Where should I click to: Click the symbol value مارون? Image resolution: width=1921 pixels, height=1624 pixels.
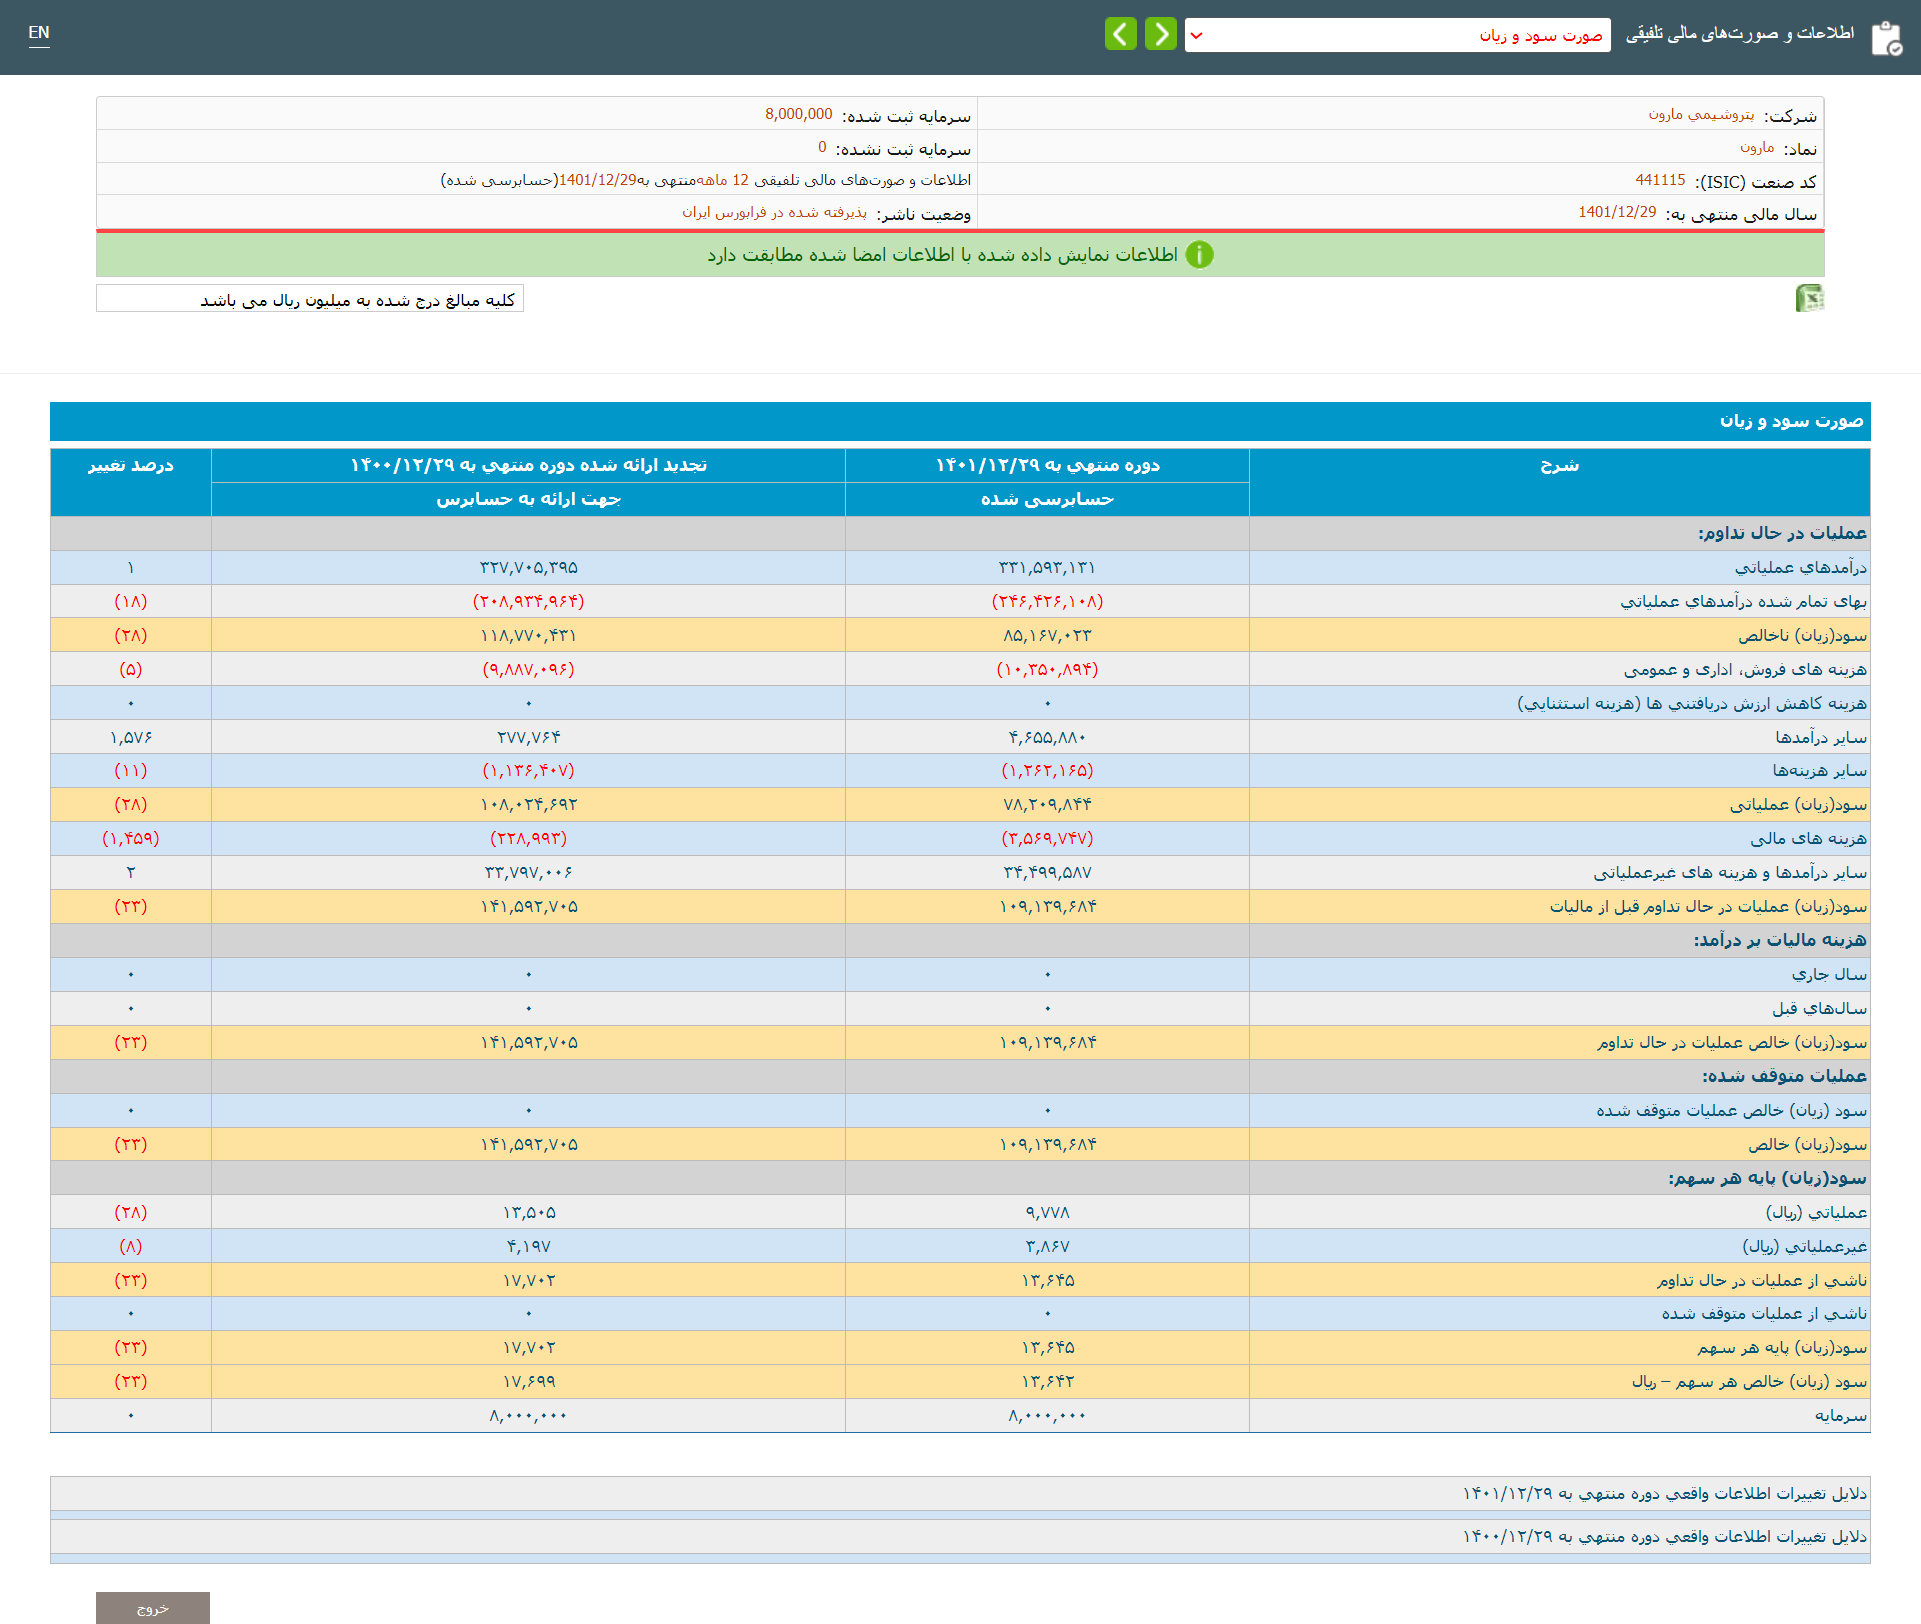tap(1757, 148)
